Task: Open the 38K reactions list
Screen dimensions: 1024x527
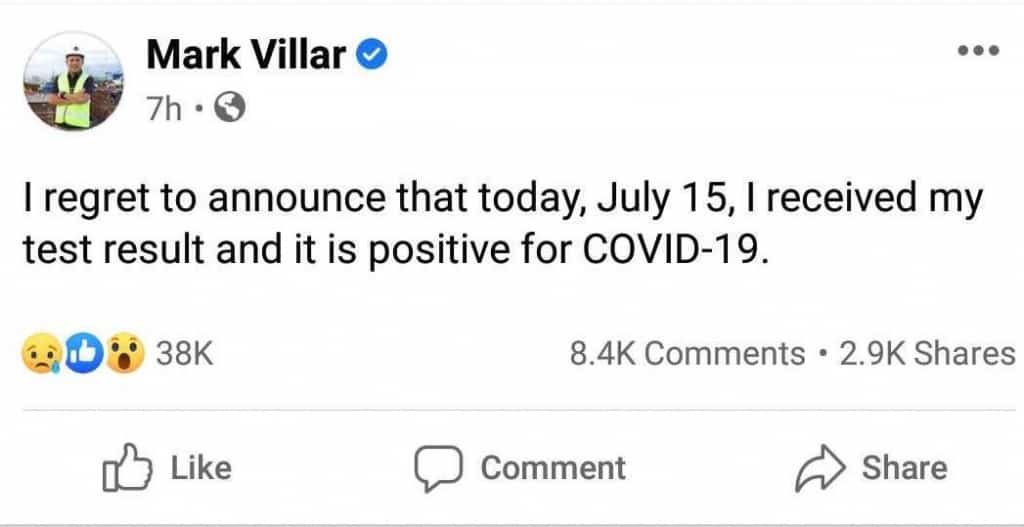Action: 185,354
